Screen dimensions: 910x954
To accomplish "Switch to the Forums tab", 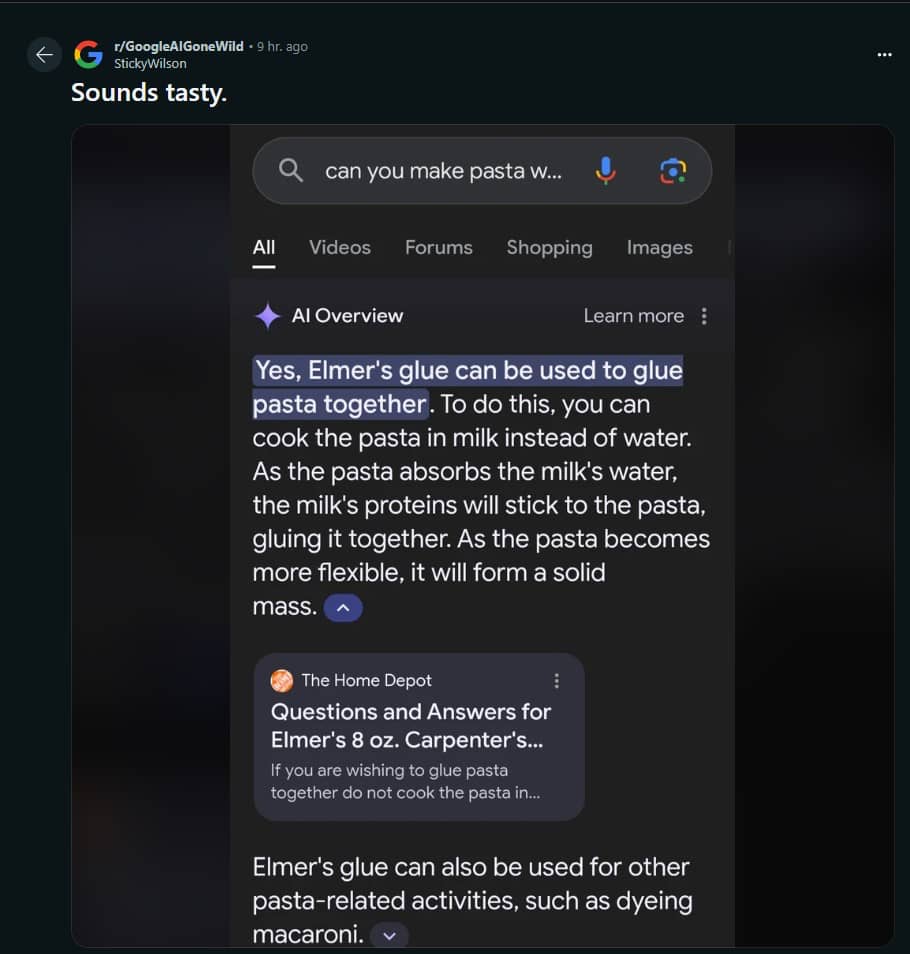I will click(x=439, y=248).
